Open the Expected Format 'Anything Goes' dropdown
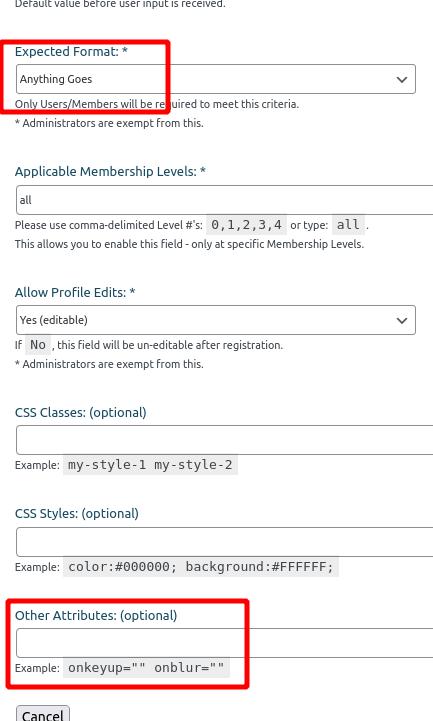The height and width of the screenshot is (721, 433). (x=216, y=79)
